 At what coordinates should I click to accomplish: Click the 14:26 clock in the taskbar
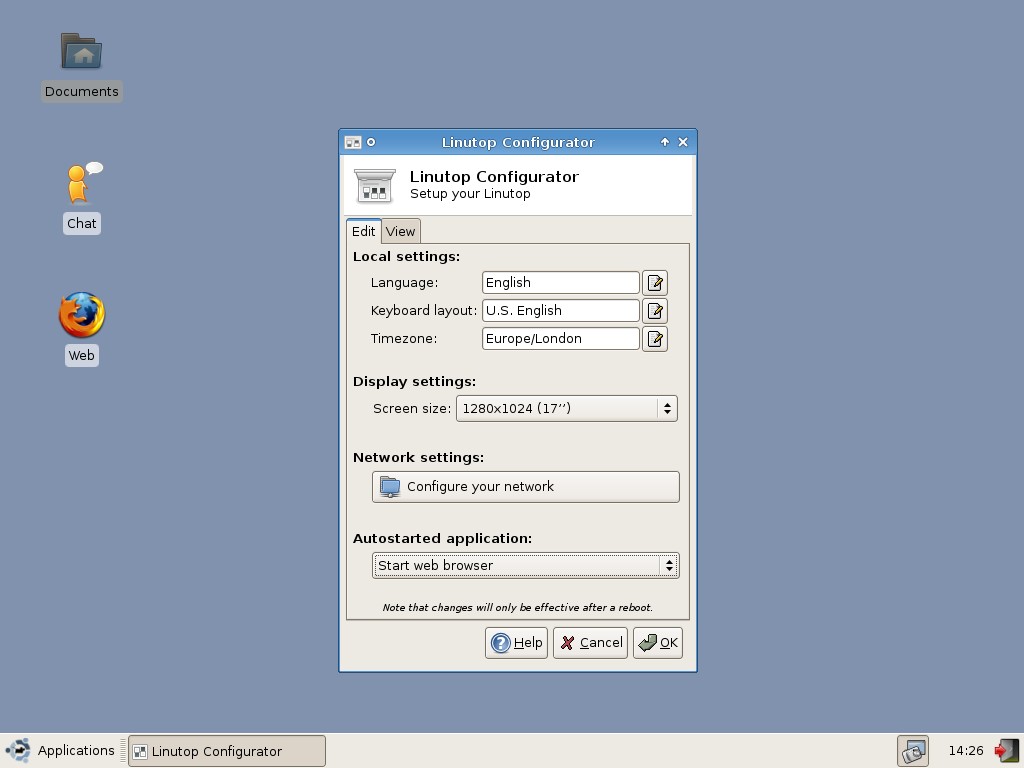(965, 750)
